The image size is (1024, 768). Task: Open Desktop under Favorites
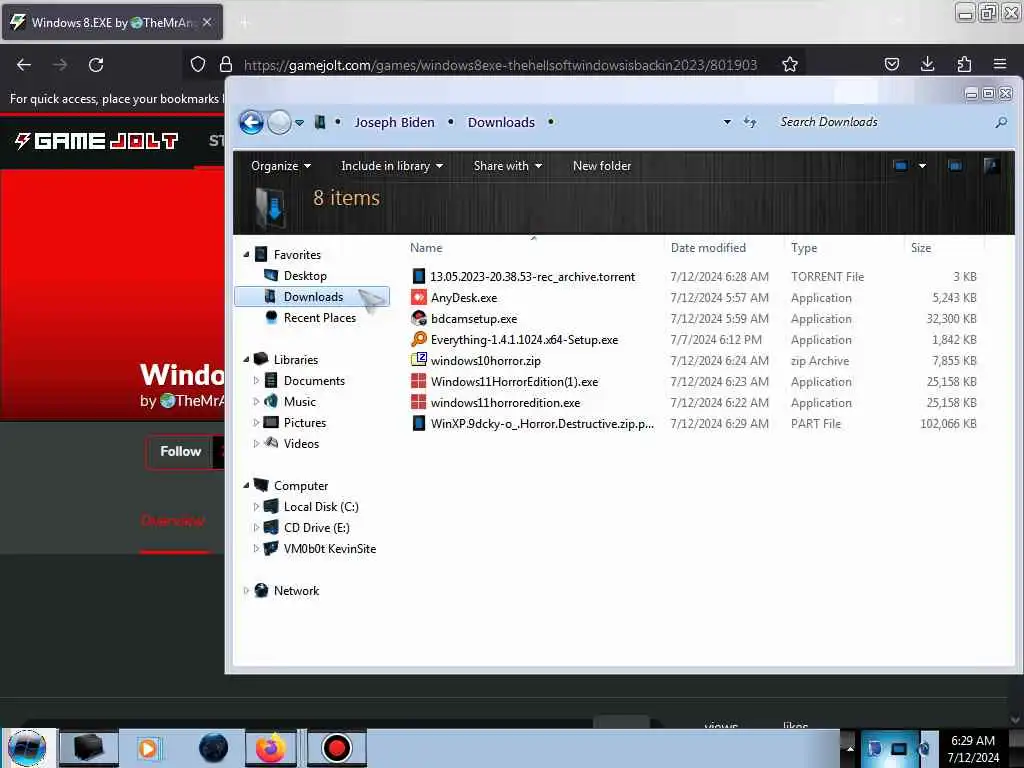tap(305, 276)
